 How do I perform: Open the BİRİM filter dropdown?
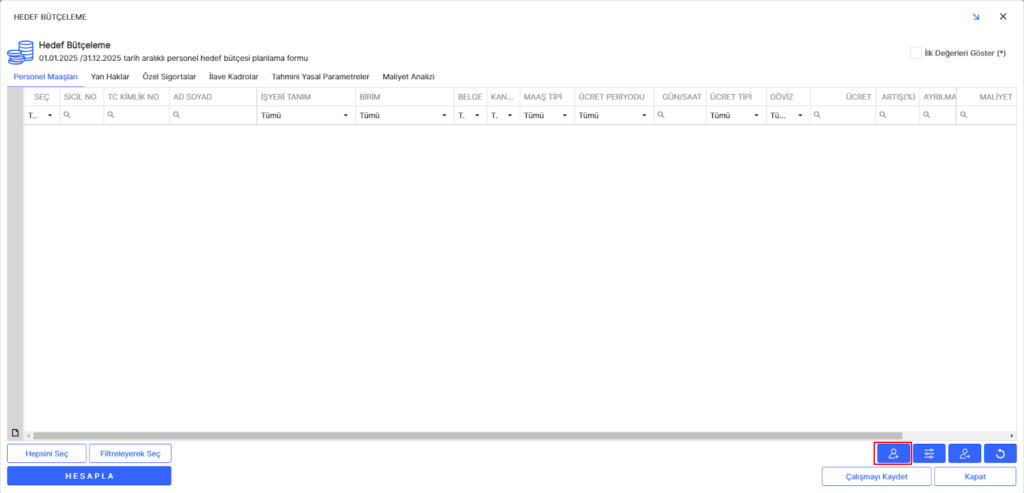pos(444,116)
